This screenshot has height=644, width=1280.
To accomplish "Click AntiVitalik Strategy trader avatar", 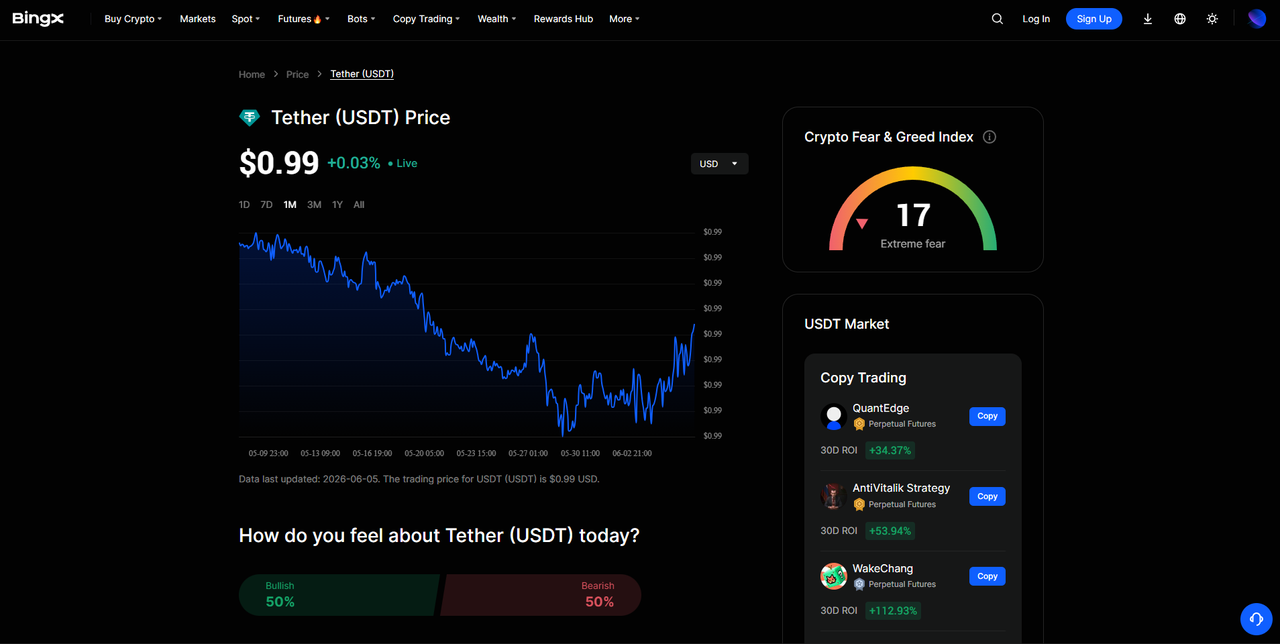I will point(834,496).
